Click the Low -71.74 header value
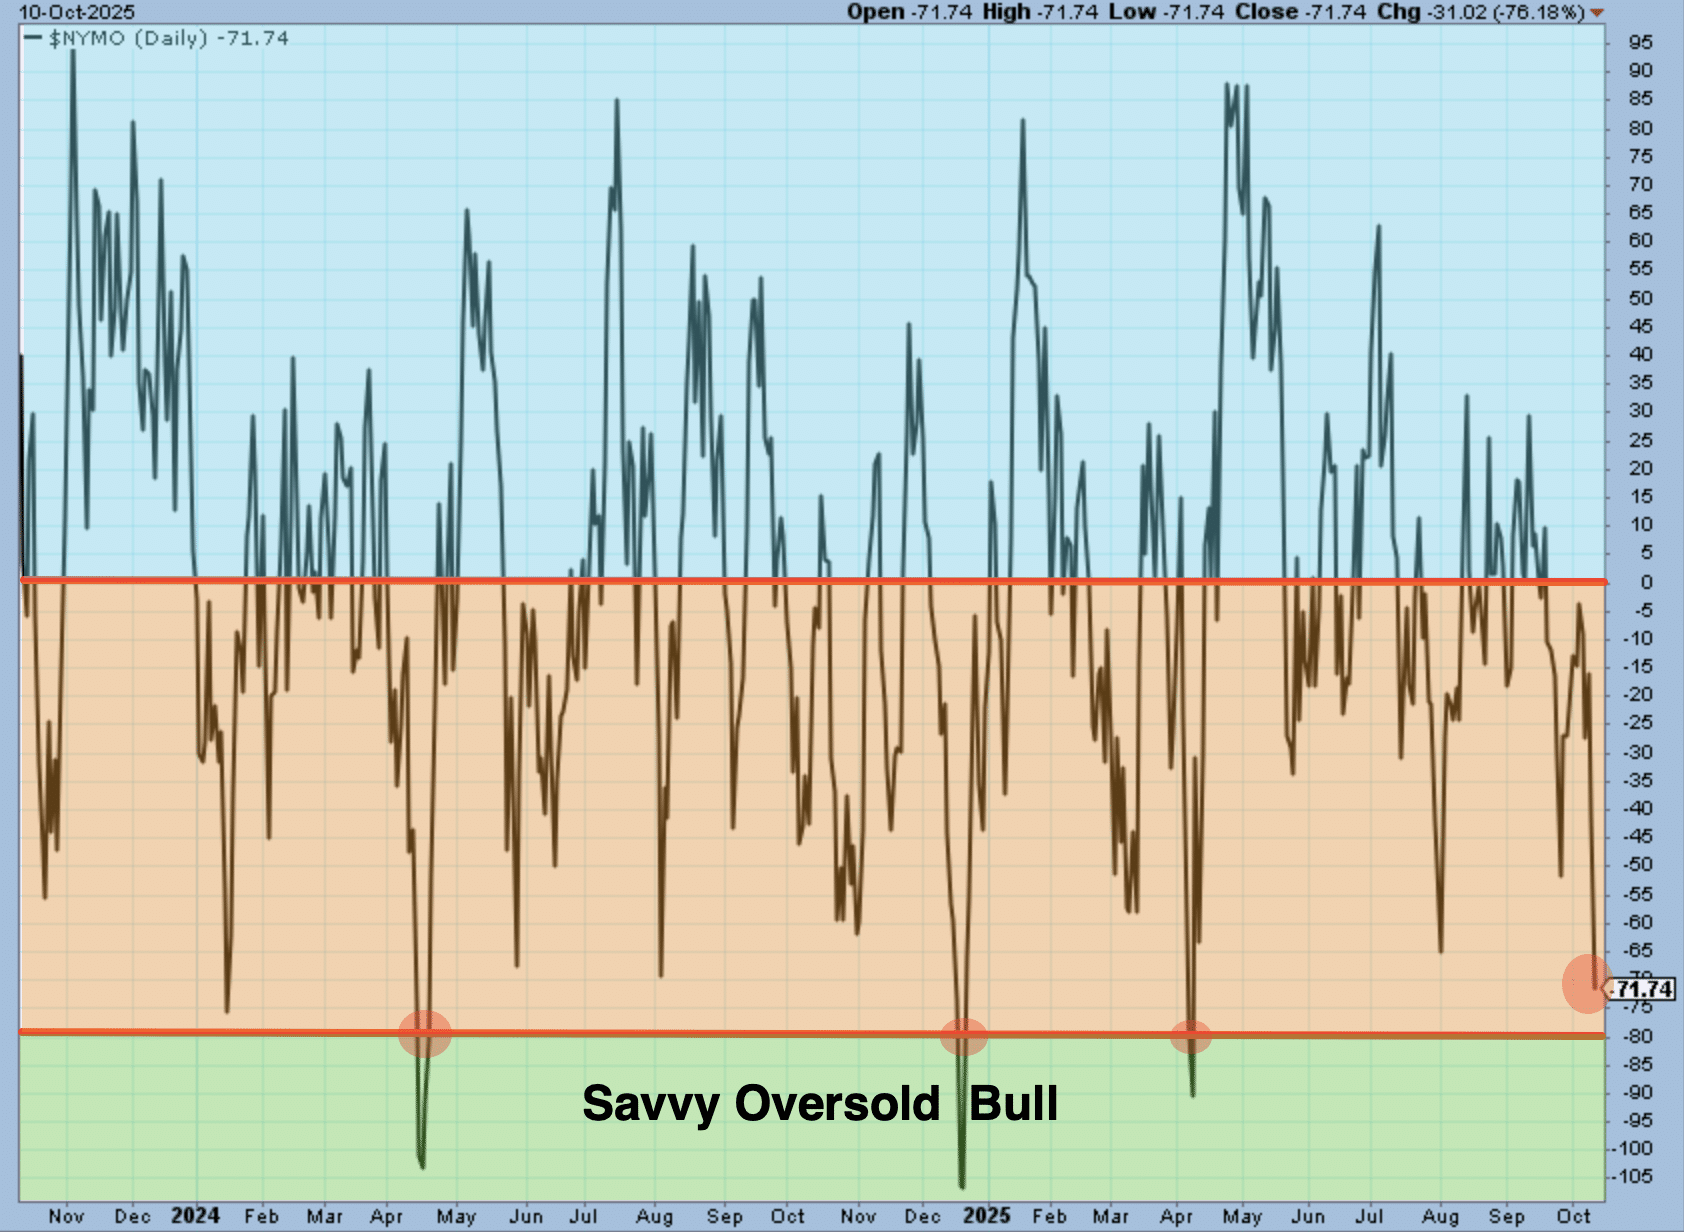This screenshot has height=1232, width=1684. (x=1167, y=12)
